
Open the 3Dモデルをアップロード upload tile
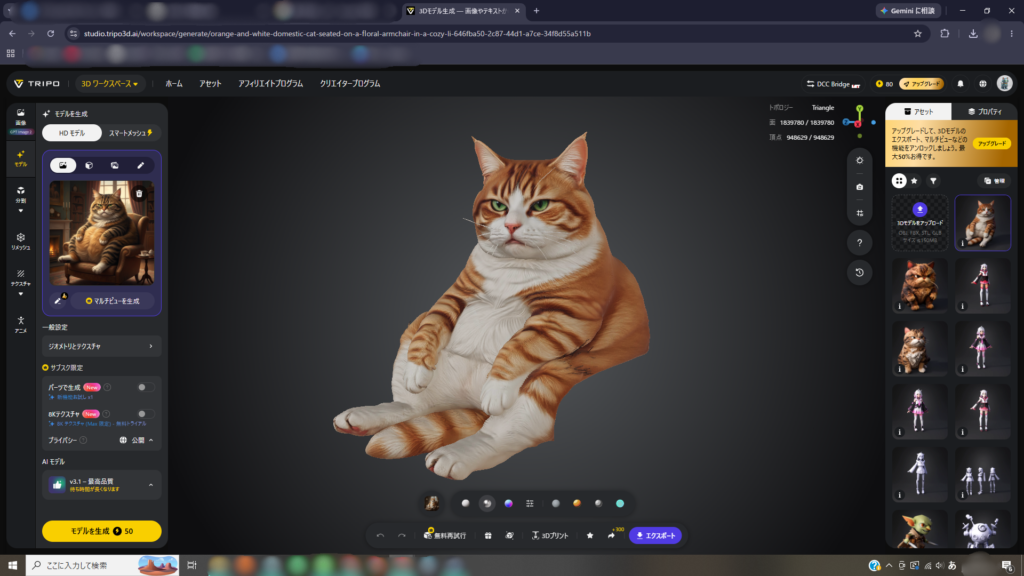[x=920, y=223]
